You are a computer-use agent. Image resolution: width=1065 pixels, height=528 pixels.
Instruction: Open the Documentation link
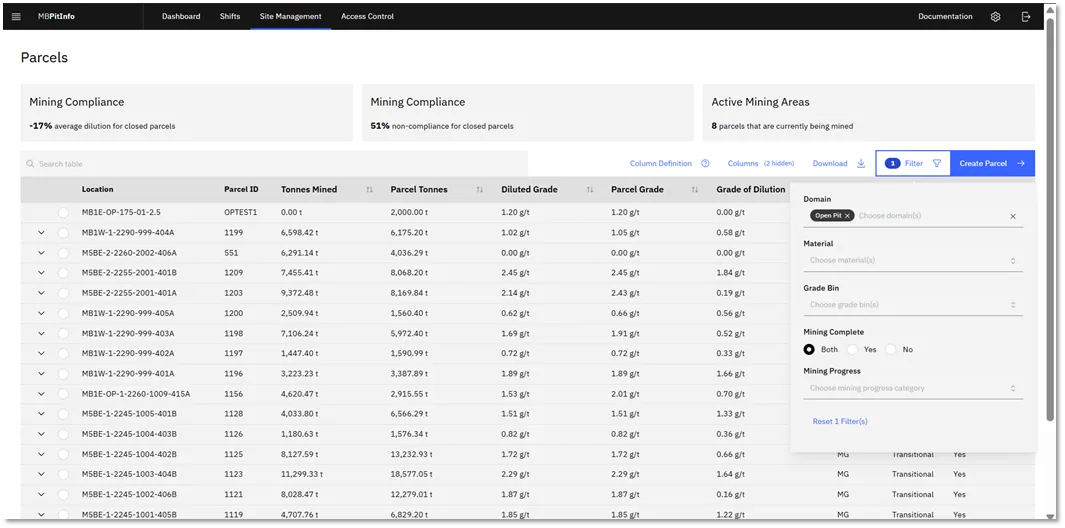point(945,16)
